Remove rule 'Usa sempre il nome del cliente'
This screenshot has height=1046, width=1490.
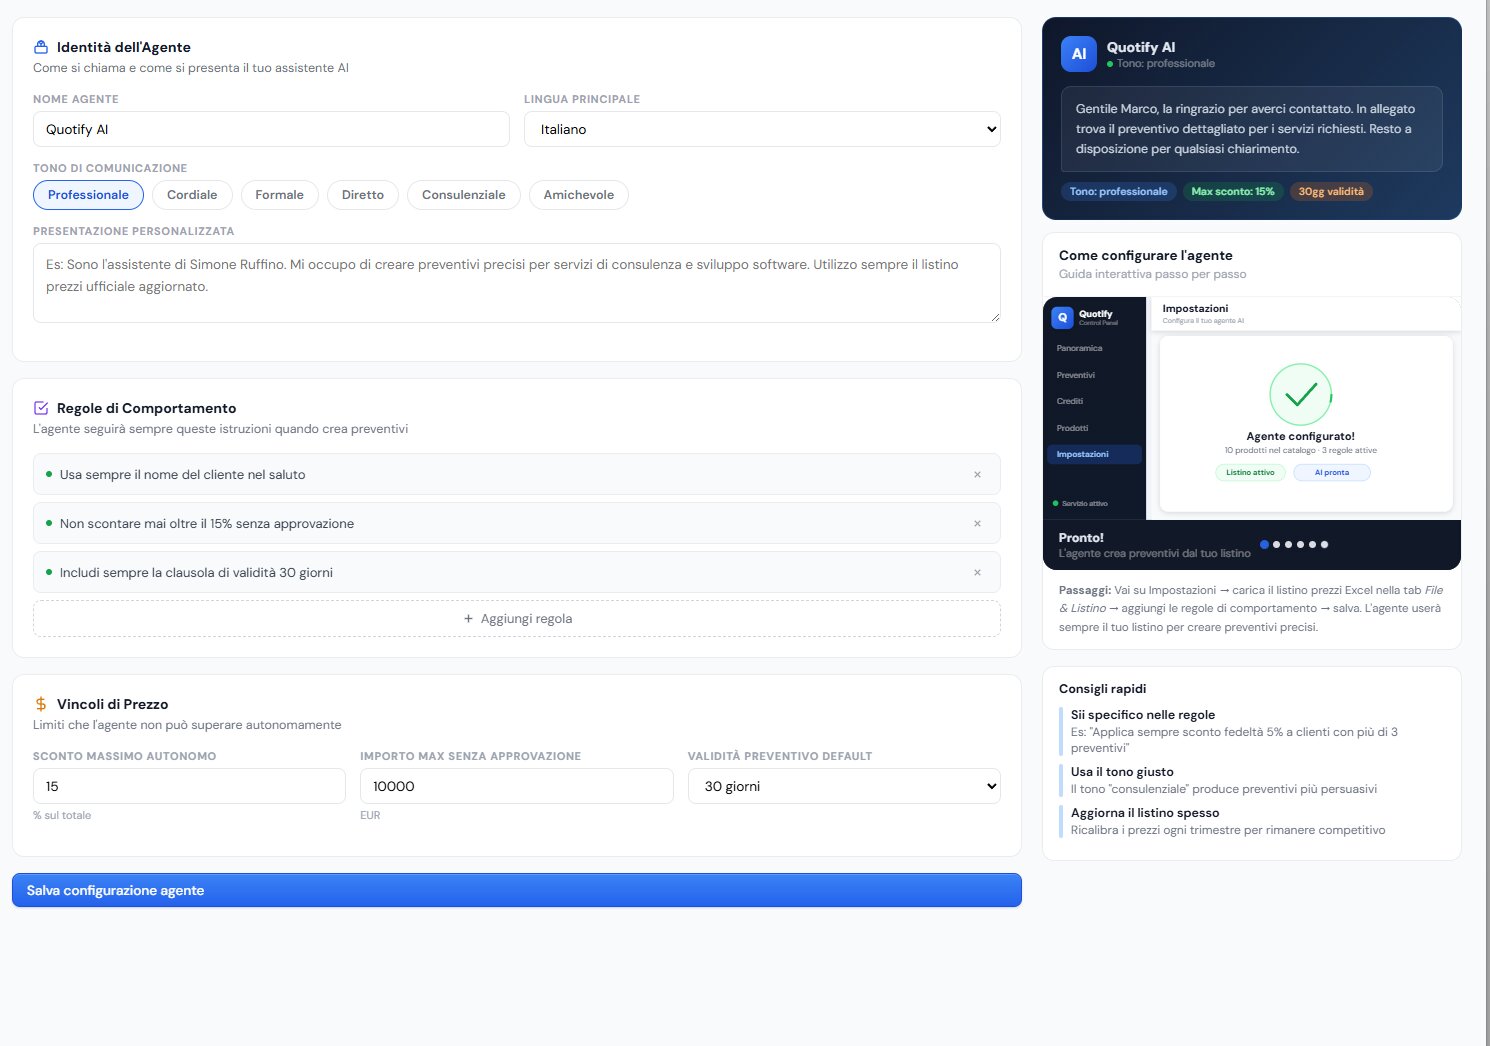point(977,475)
